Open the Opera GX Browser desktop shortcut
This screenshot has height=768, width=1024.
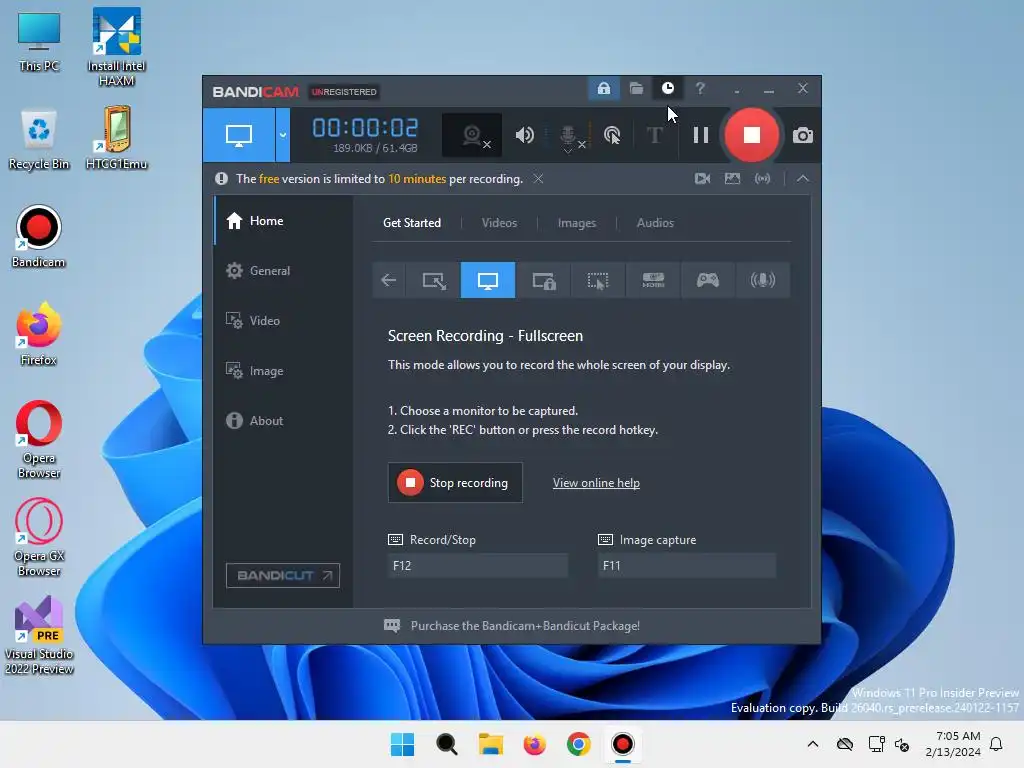tap(39, 537)
